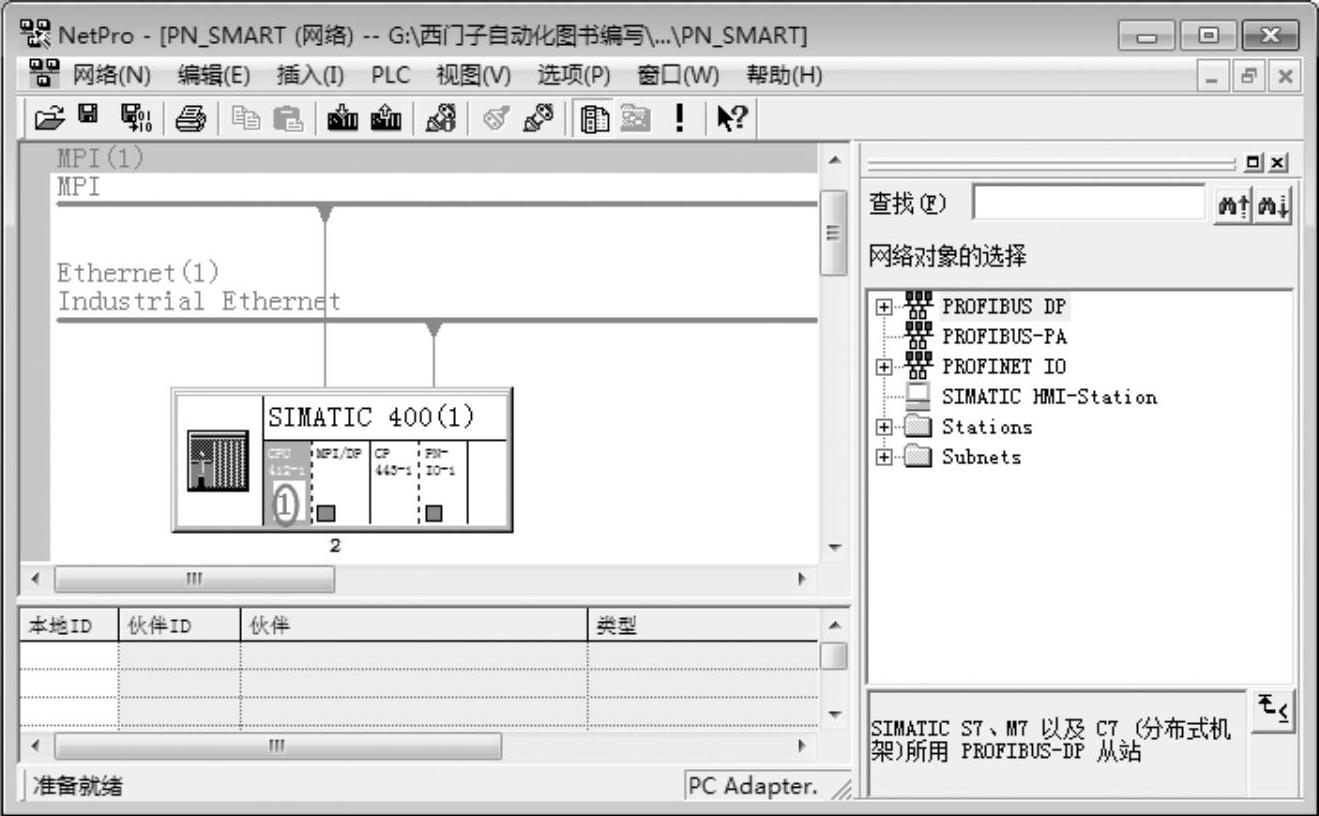Click the MPI(1) subnet label
Viewport: 1319px width, 816px height.
coord(101,160)
